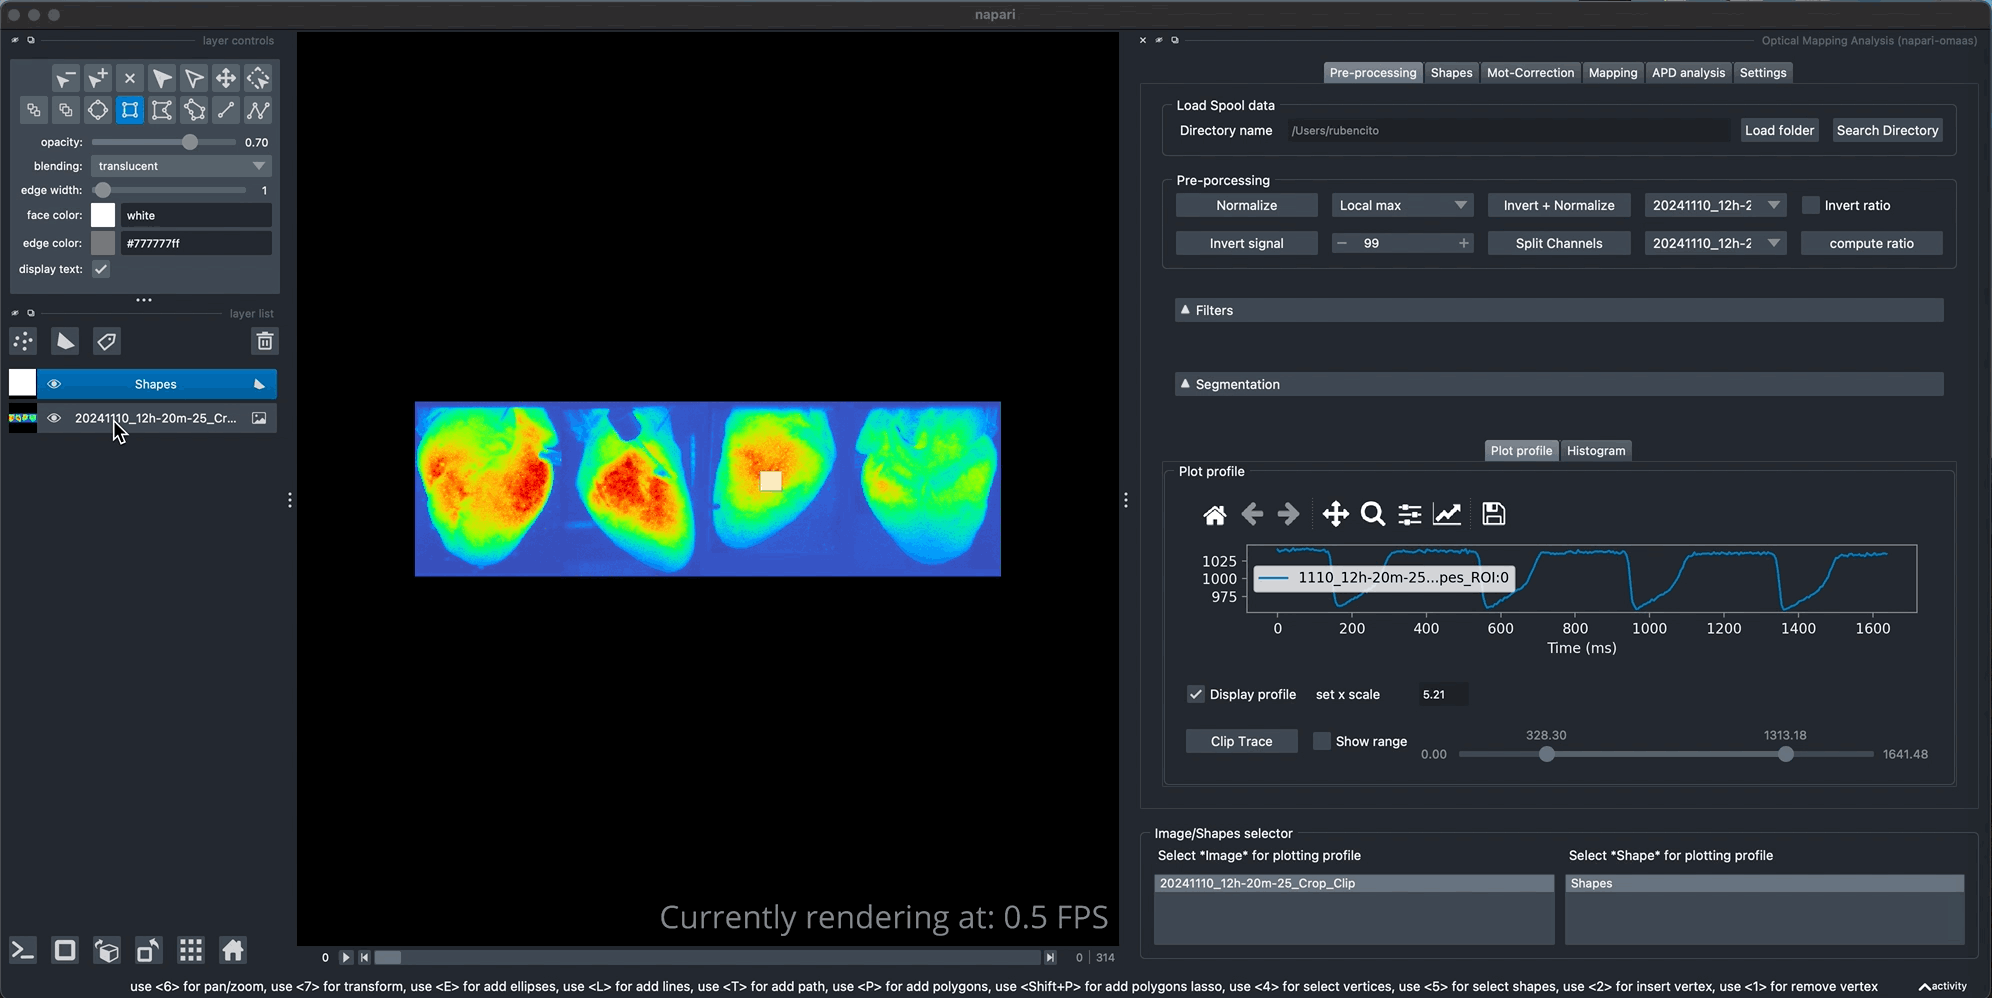Delete selected layer with trash icon

tap(265, 342)
